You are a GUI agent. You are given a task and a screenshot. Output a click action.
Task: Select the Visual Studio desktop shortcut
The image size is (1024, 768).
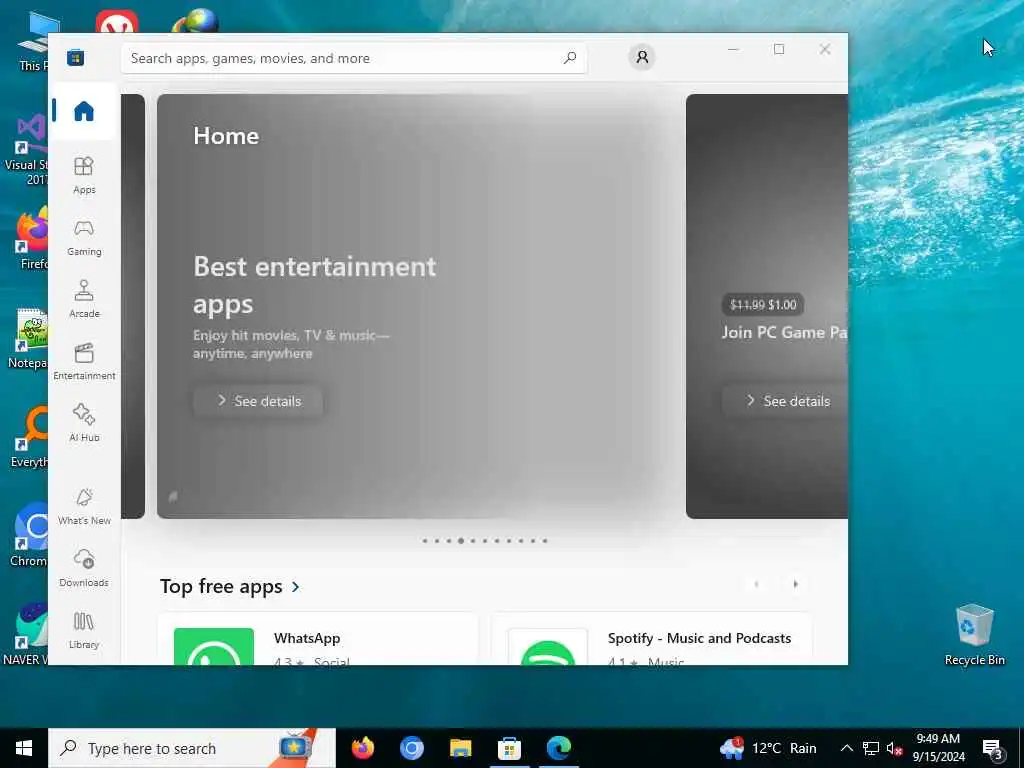click(x=26, y=150)
